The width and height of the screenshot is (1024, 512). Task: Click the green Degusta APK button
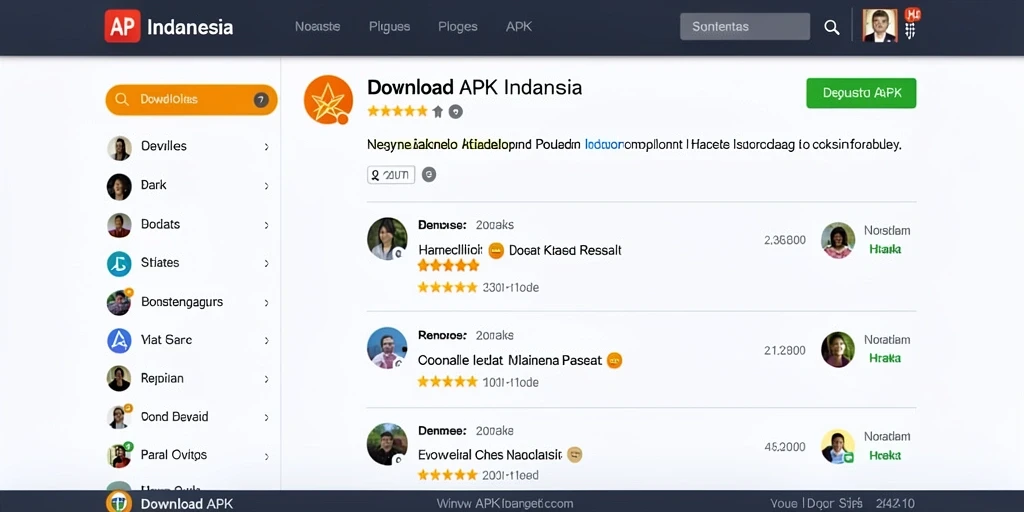(x=861, y=93)
